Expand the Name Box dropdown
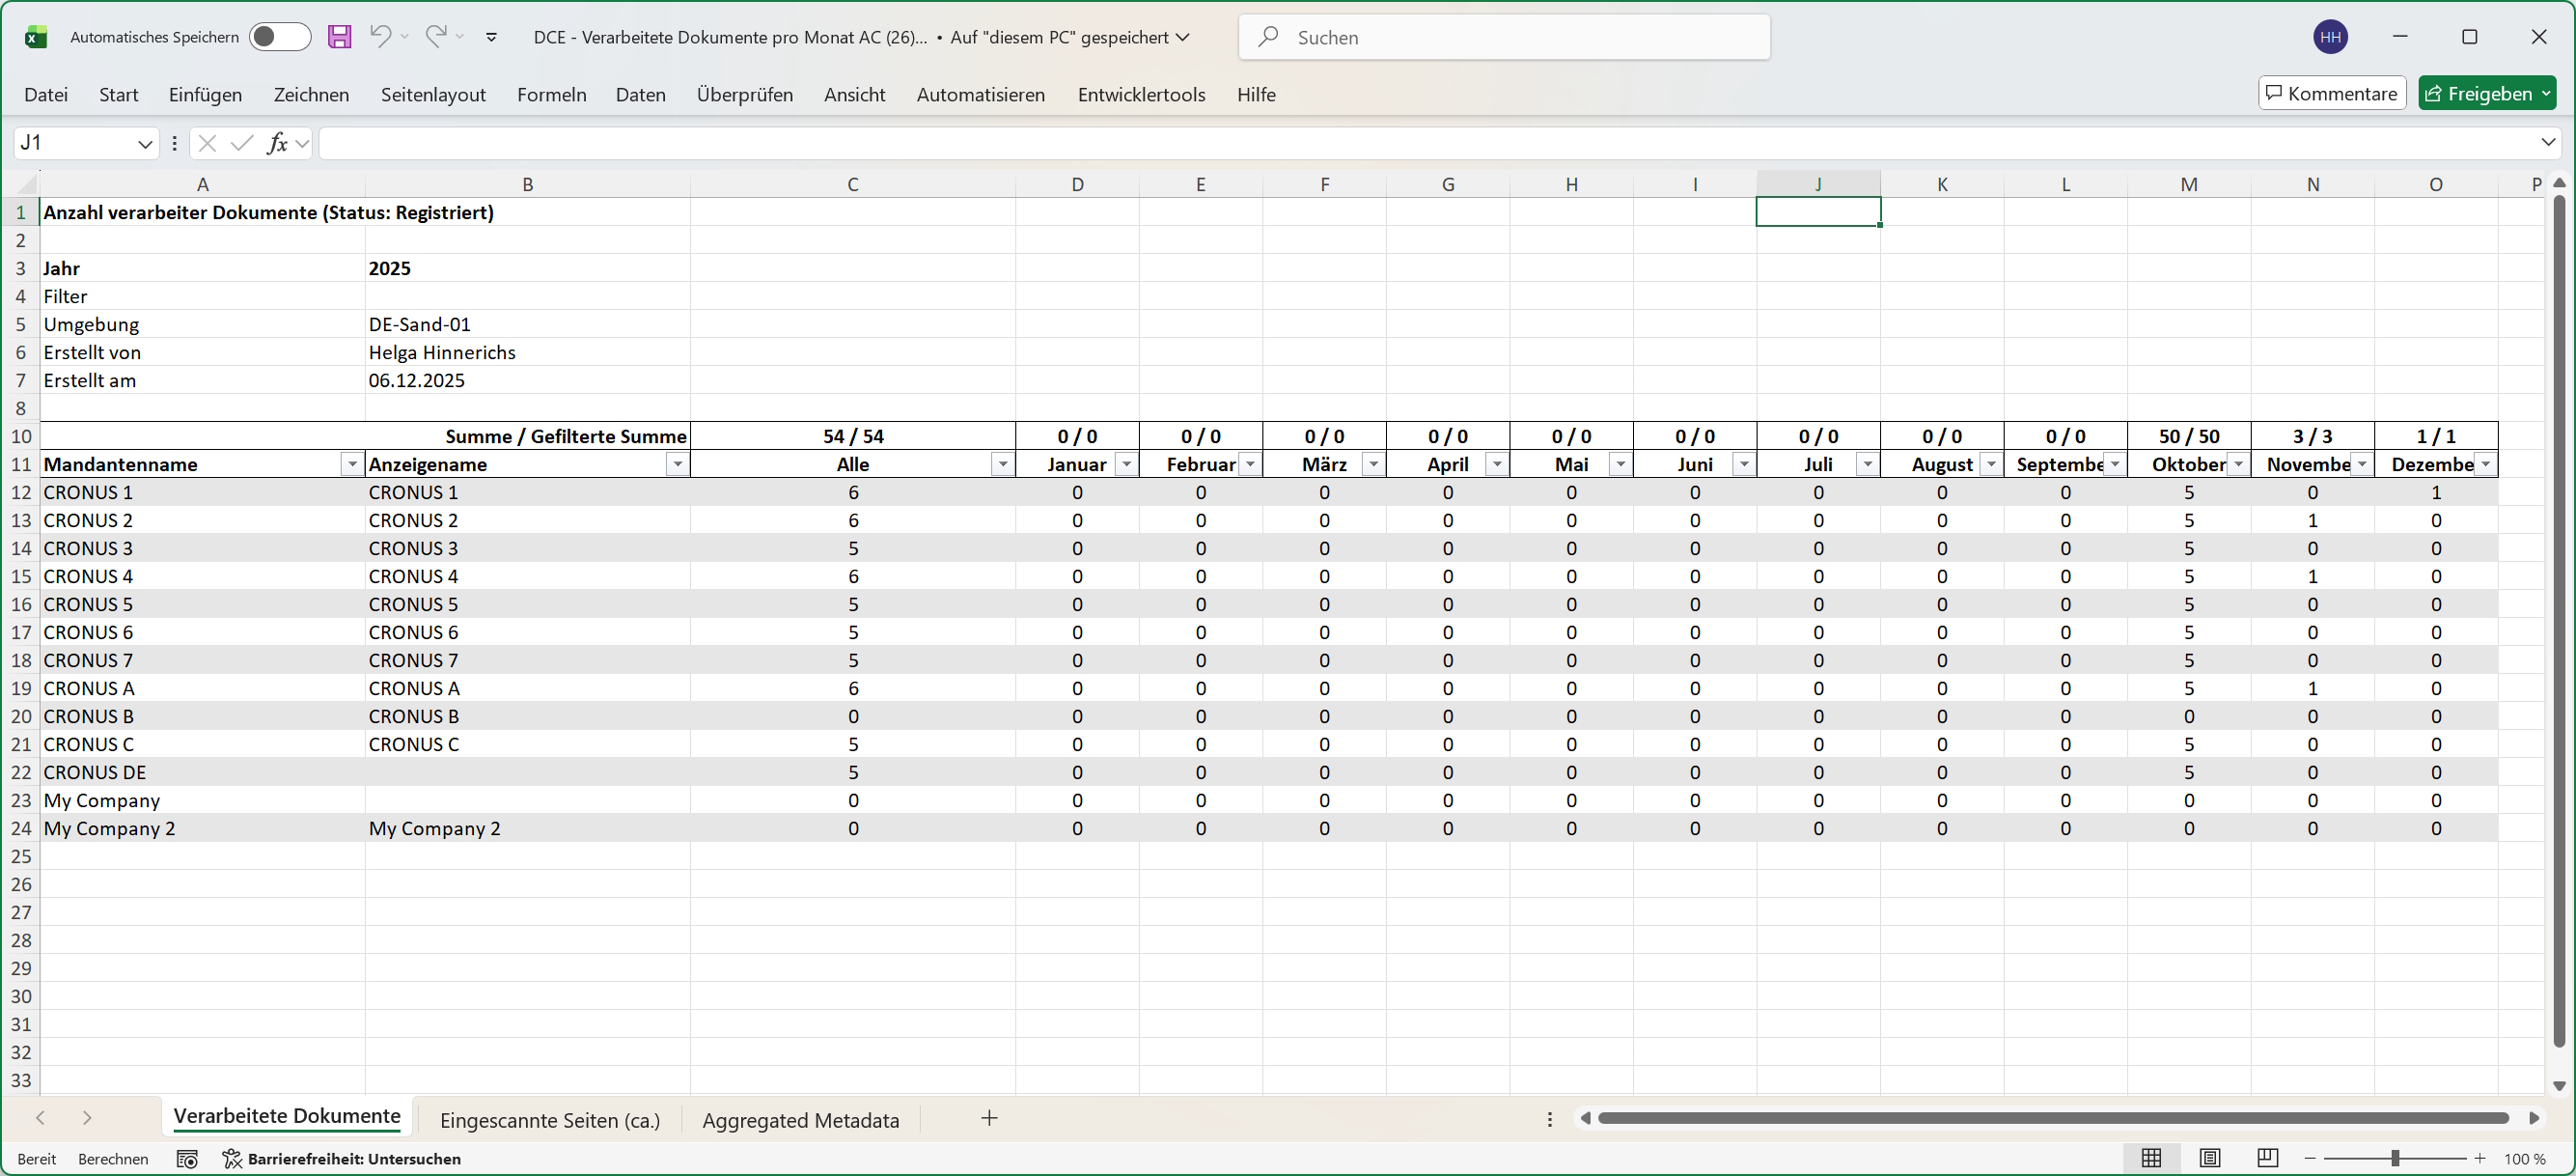This screenshot has width=2576, height=1176. (145, 143)
